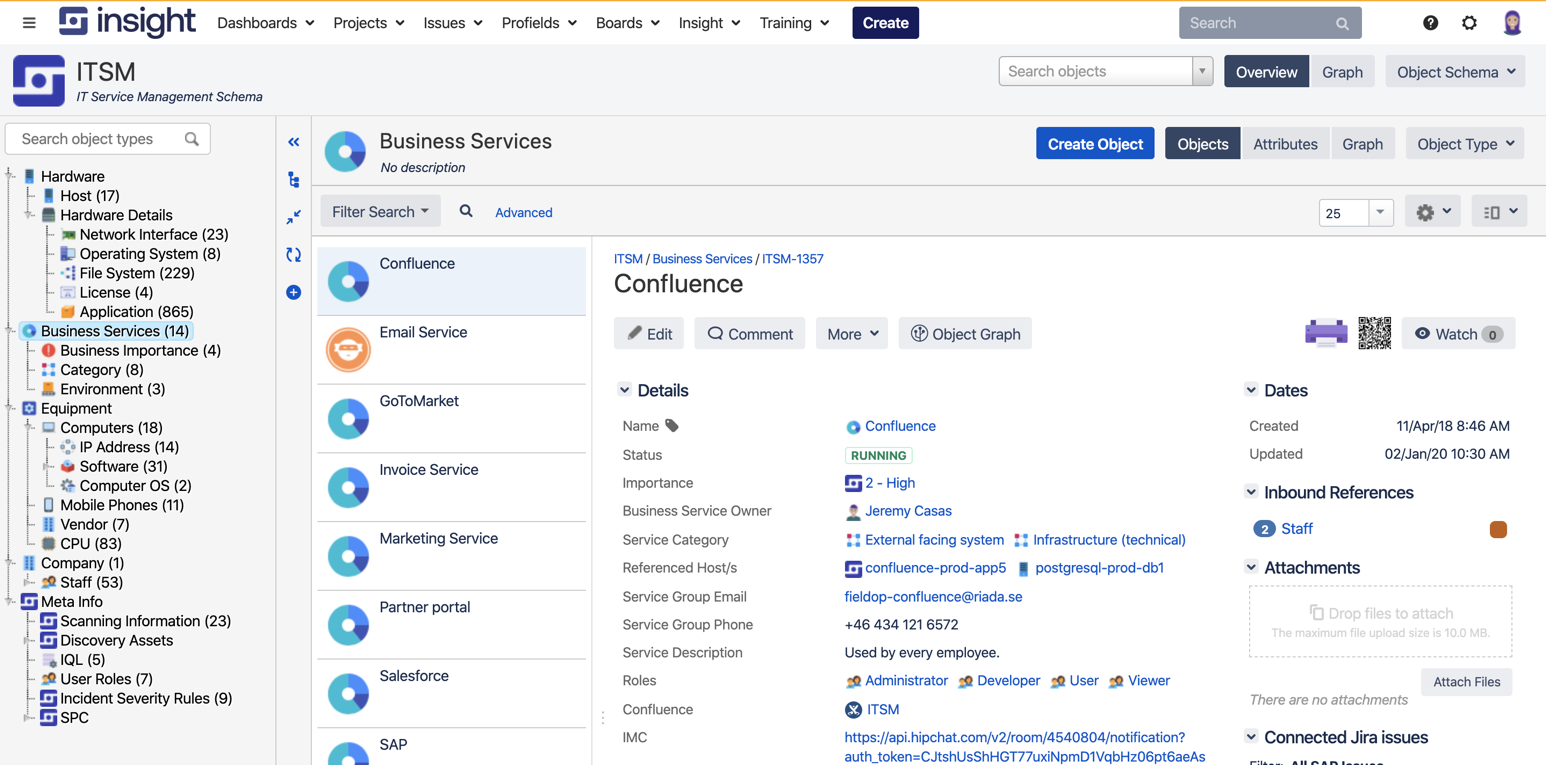Click the tag icon next to Name
The height and width of the screenshot is (765, 1546).
pos(672,426)
